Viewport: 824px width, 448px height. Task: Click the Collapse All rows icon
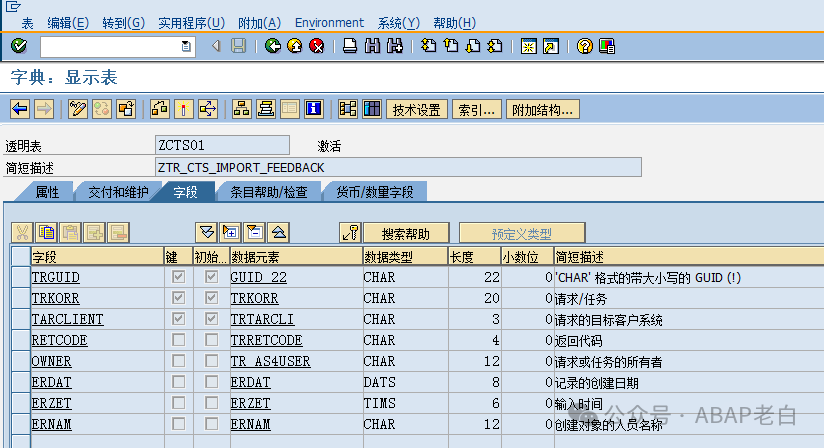pos(279,233)
